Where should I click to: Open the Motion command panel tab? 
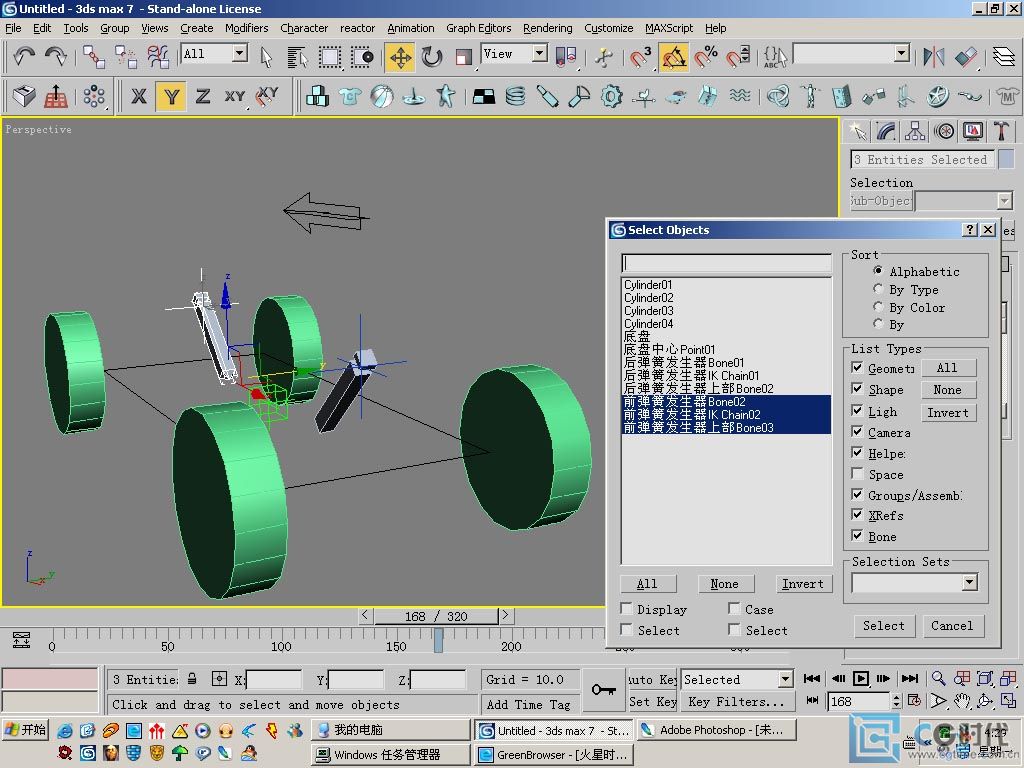(x=944, y=131)
